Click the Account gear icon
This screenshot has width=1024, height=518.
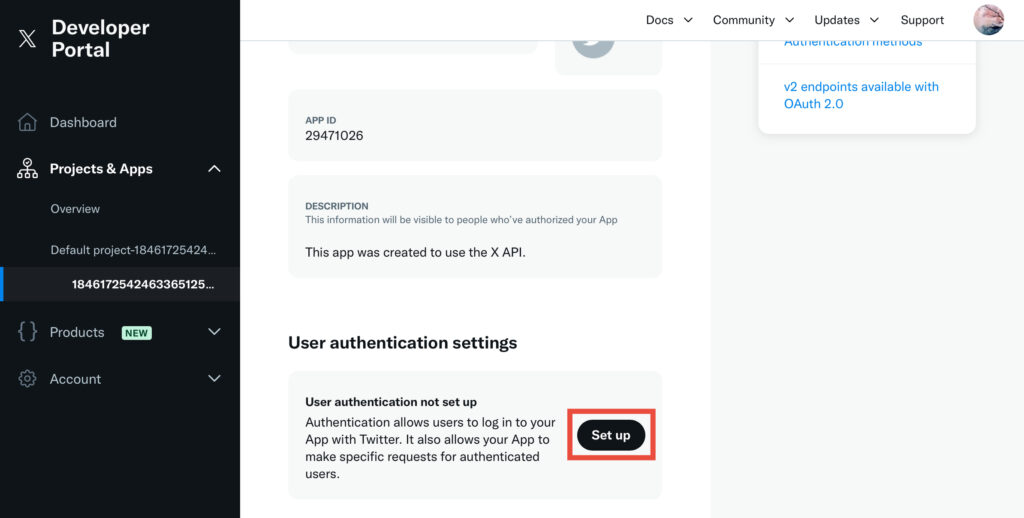coord(27,379)
